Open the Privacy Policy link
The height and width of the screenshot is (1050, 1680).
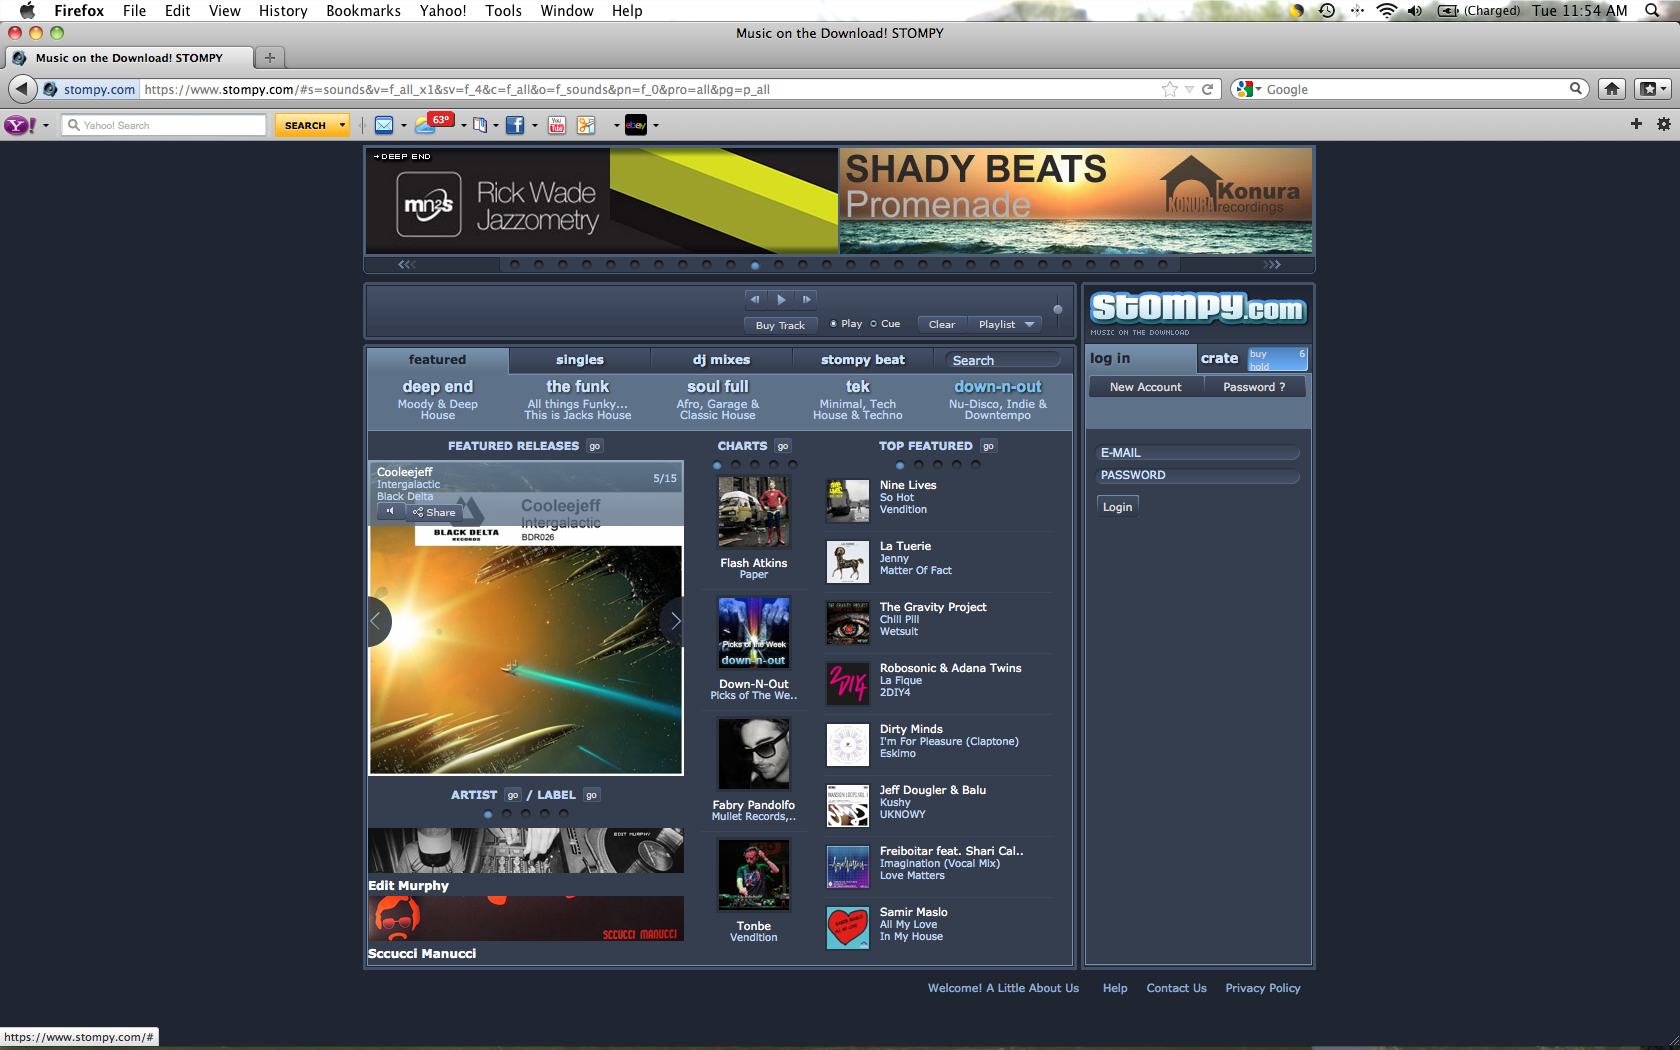pos(1263,988)
